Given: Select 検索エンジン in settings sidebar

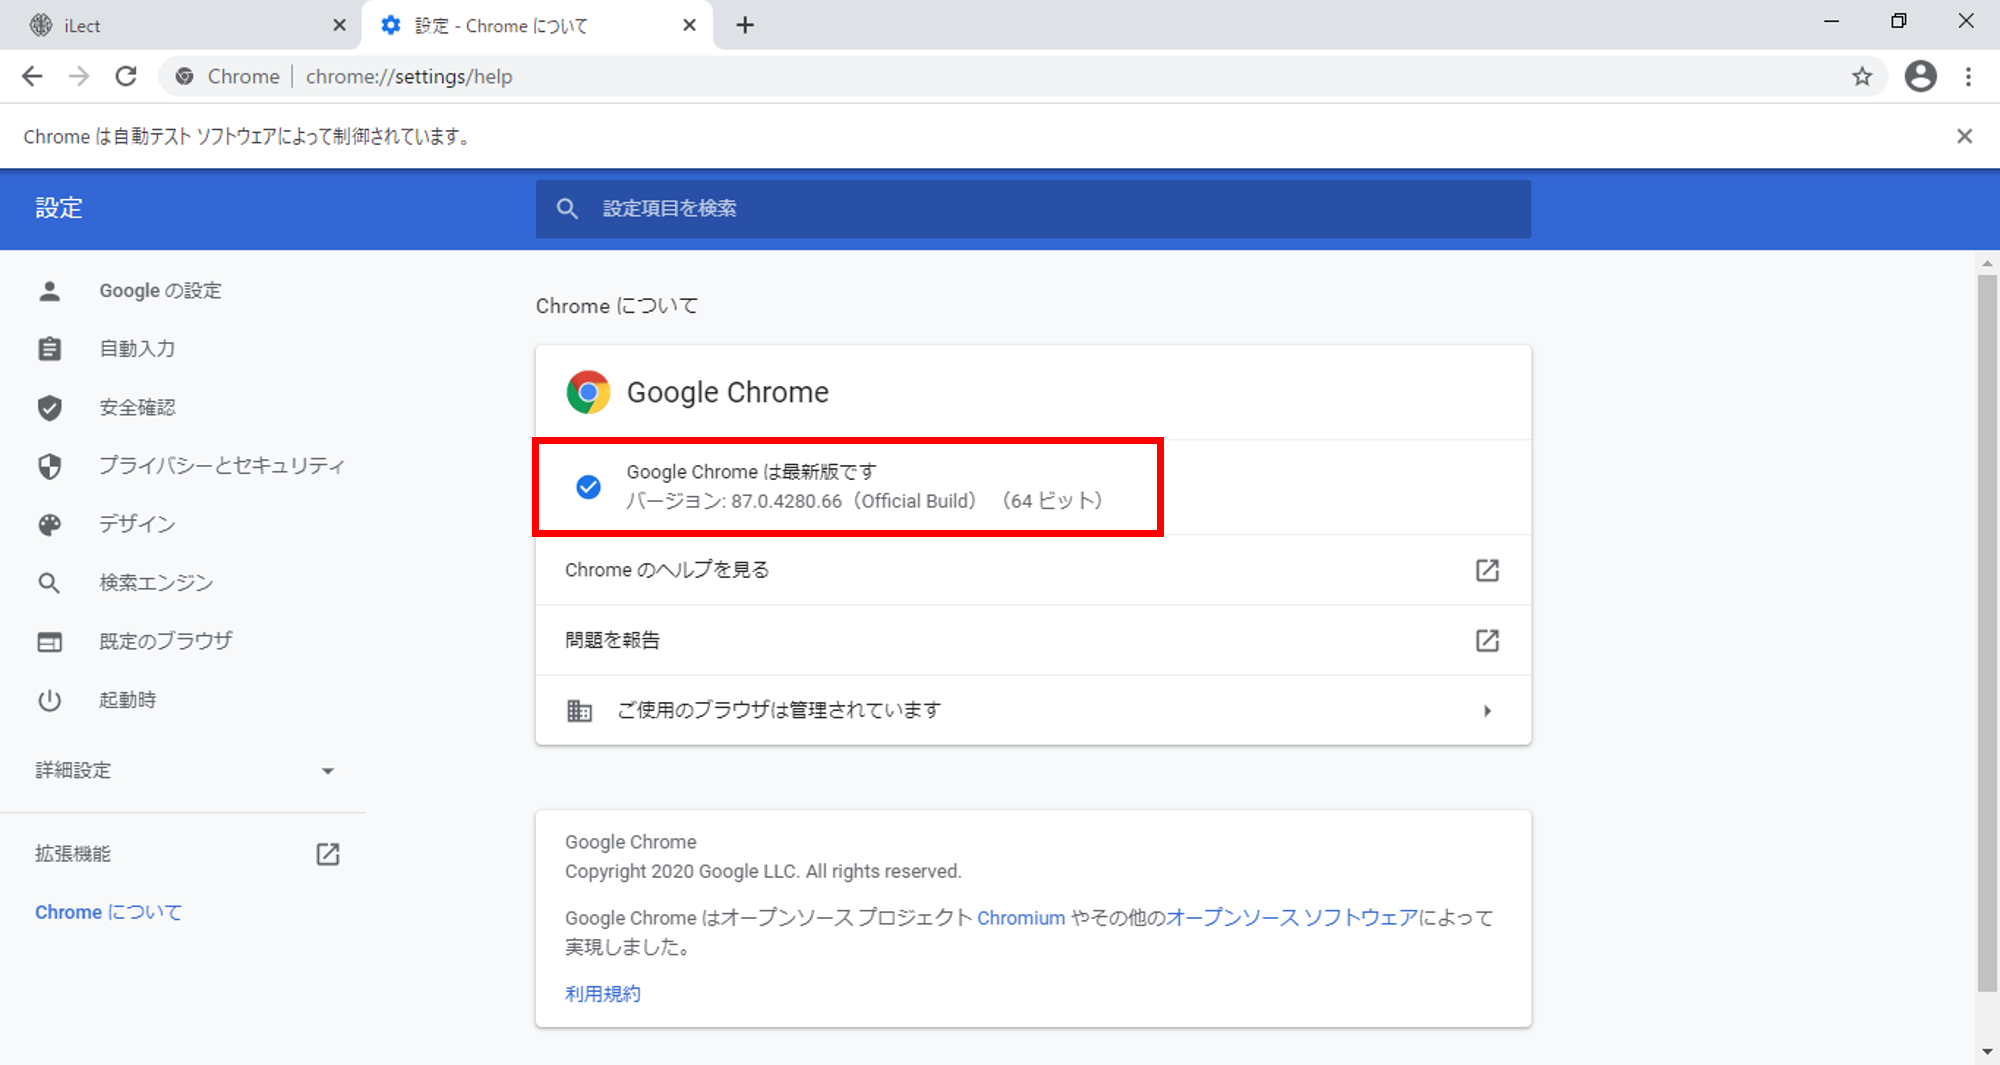Looking at the screenshot, I should 156,583.
